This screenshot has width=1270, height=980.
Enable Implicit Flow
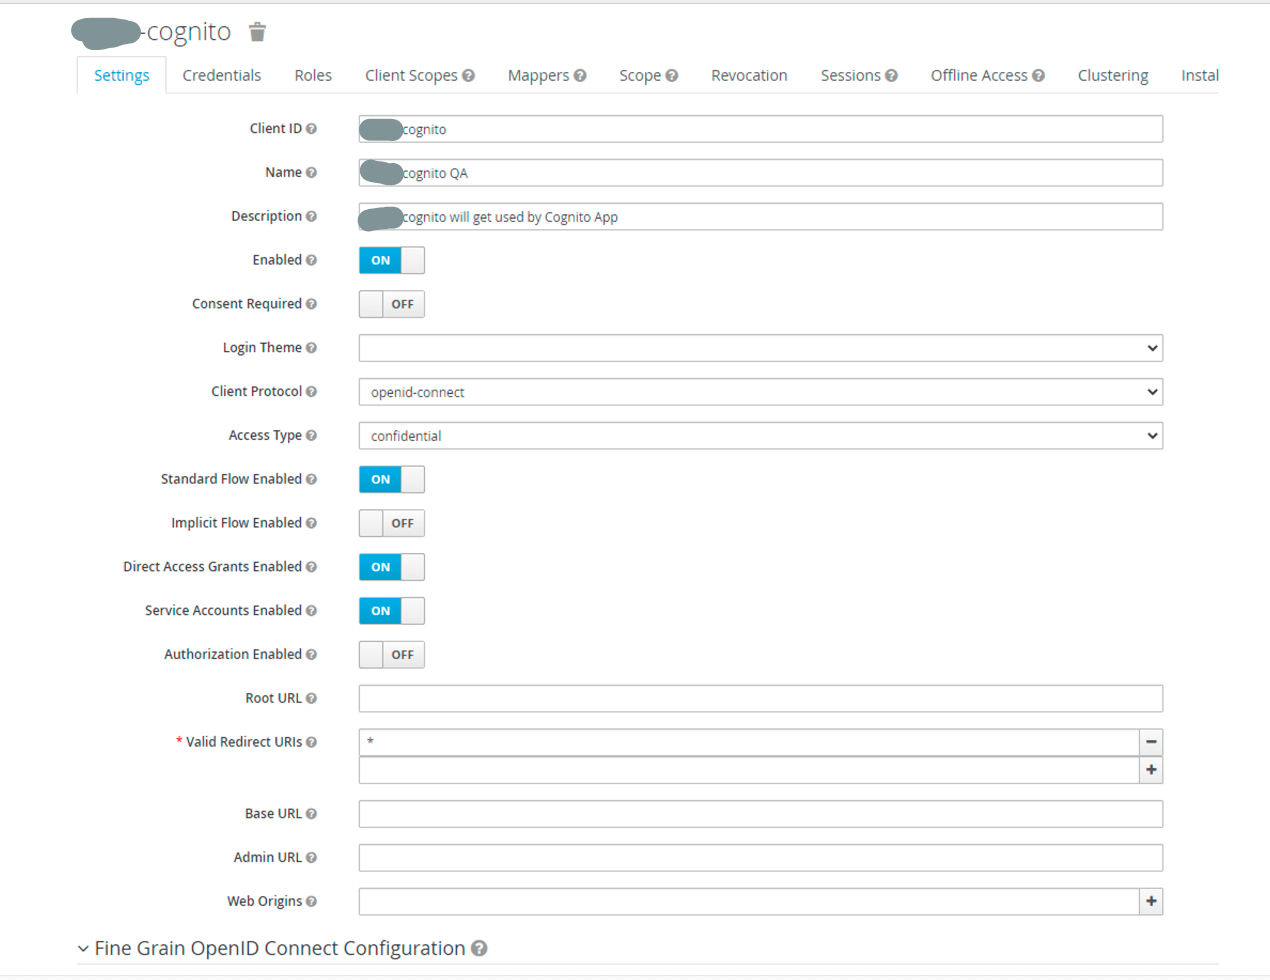point(391,523)
